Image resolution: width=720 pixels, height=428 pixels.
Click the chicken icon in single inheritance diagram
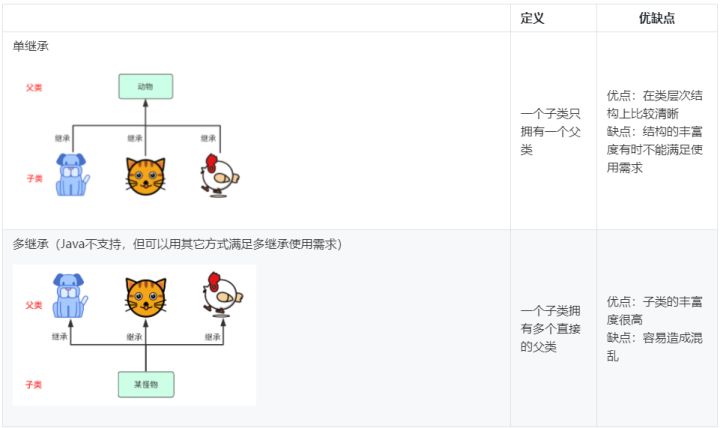pos(219,175)
